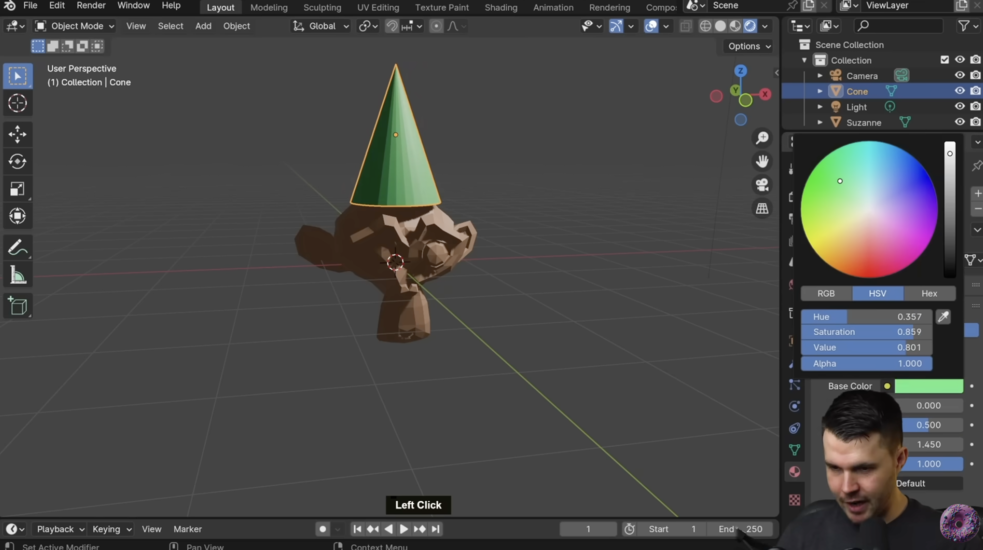Open the viewport Add menu
The width and height of the screenshot is (983, 550).
pos(203,26)
